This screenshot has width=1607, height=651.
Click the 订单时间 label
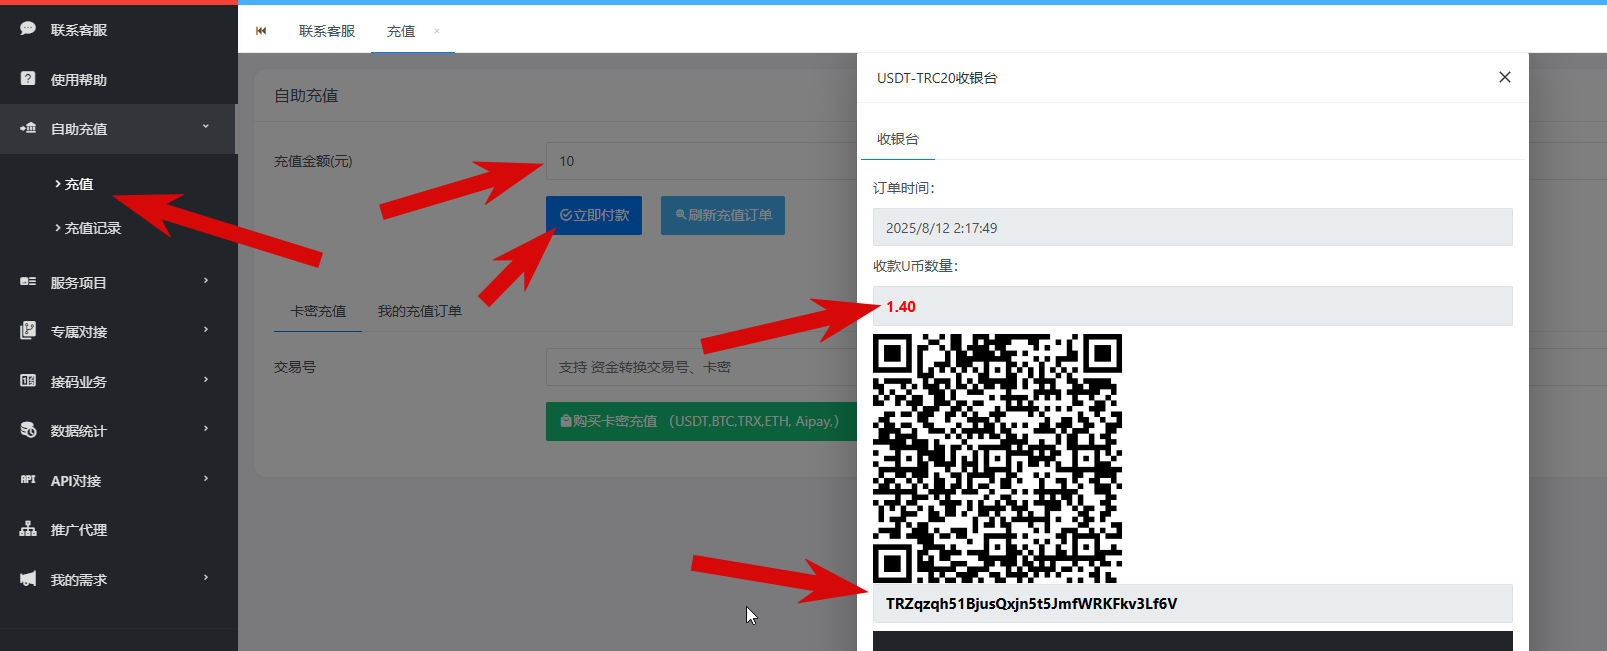point(903,188)
